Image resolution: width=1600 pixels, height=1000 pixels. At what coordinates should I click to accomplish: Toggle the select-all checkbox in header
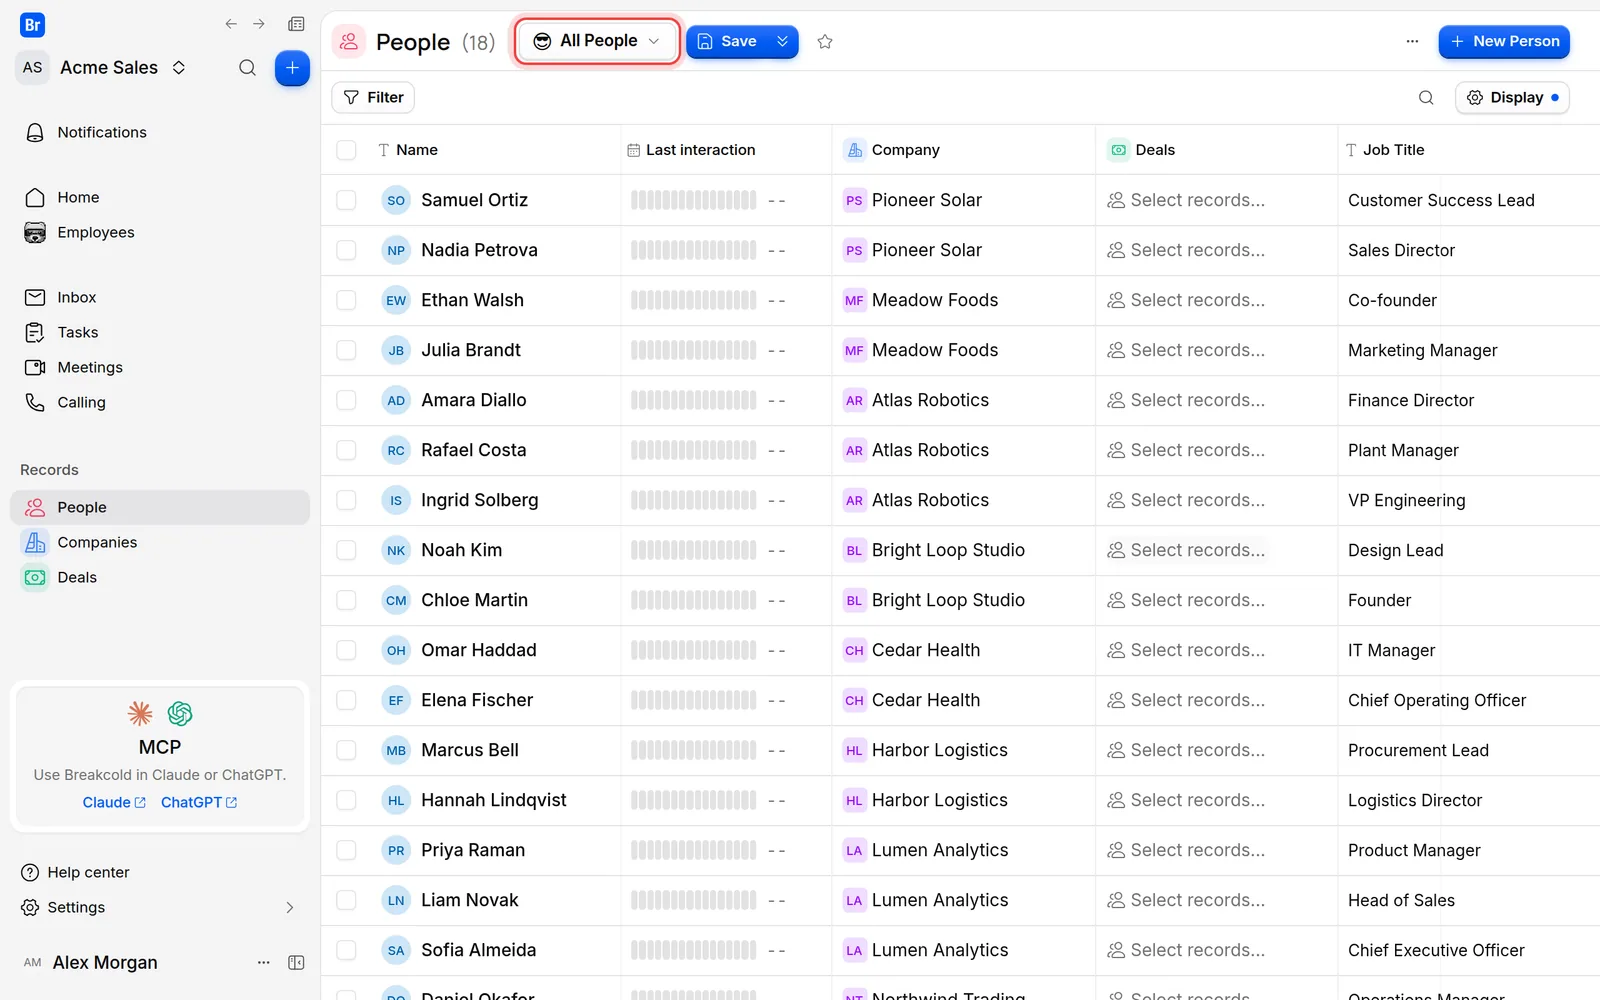[x=346, y=150]
